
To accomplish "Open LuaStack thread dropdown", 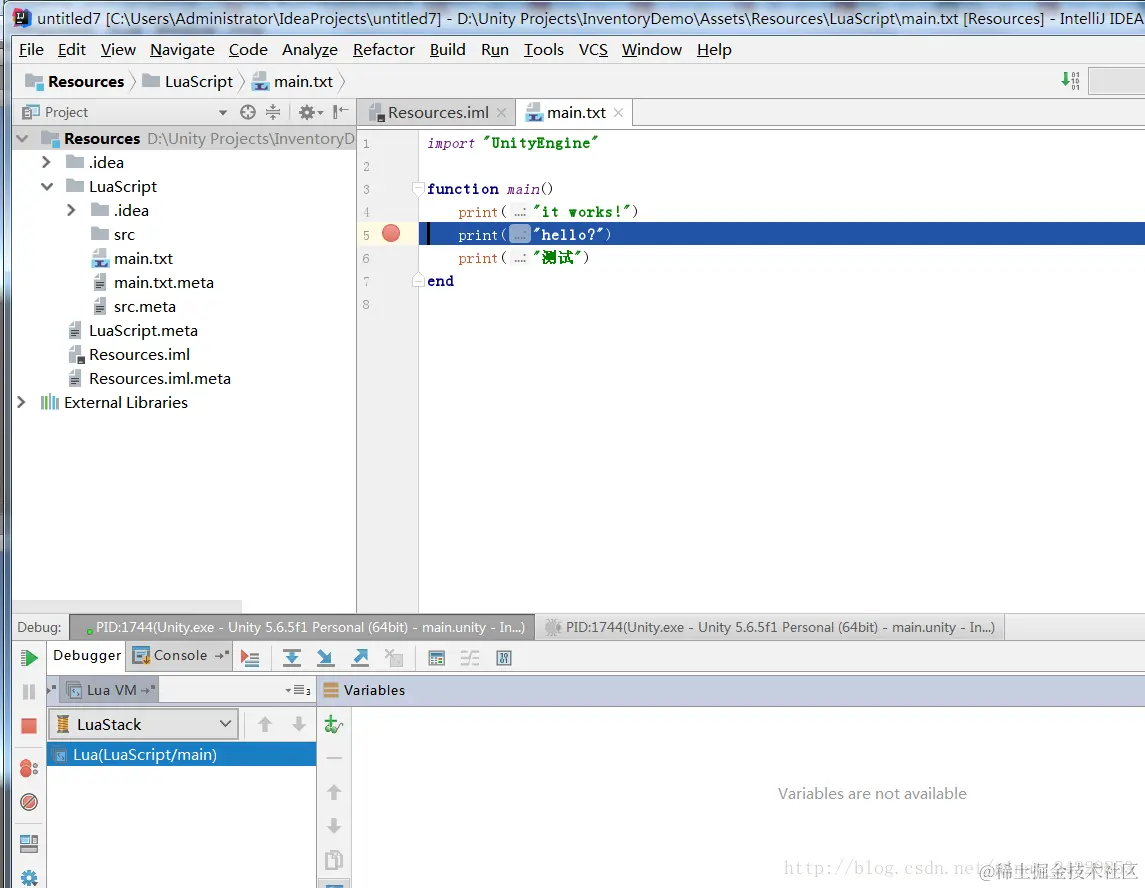I will (144, 724).
